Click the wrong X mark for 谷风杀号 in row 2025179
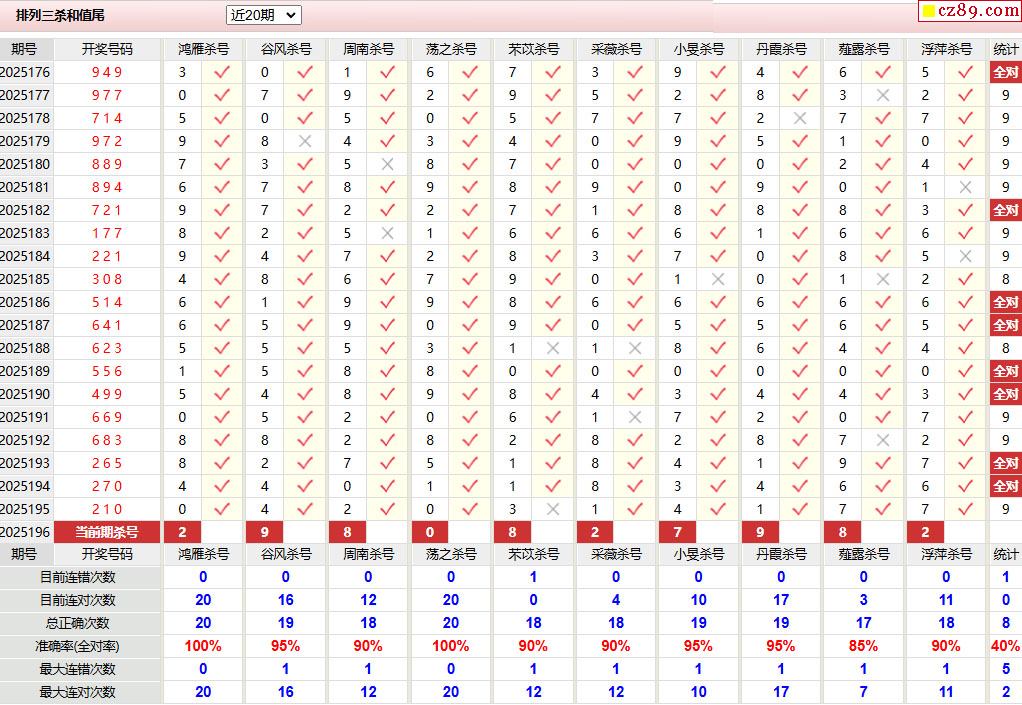This screenshot has height=705, width=1022. pos(304,141)
